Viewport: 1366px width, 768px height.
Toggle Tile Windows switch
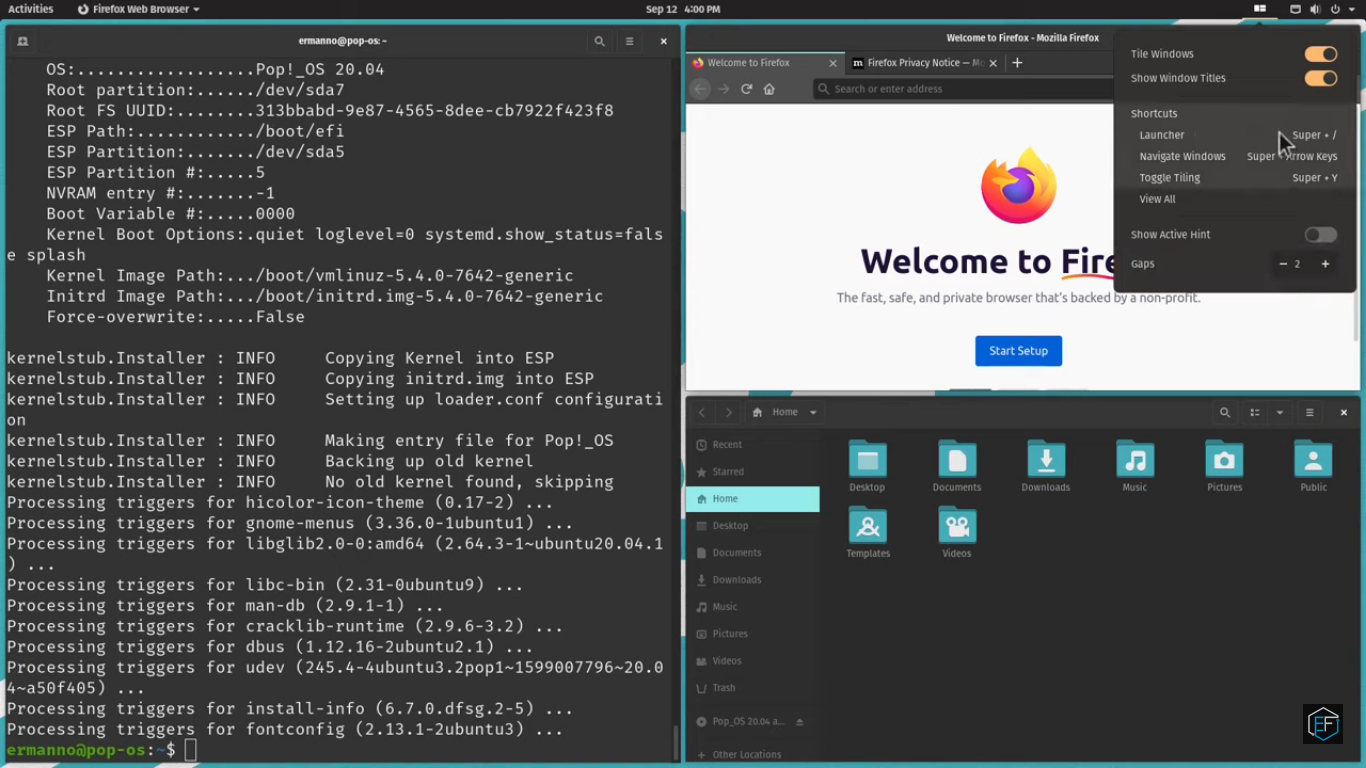click(1320, 54)
